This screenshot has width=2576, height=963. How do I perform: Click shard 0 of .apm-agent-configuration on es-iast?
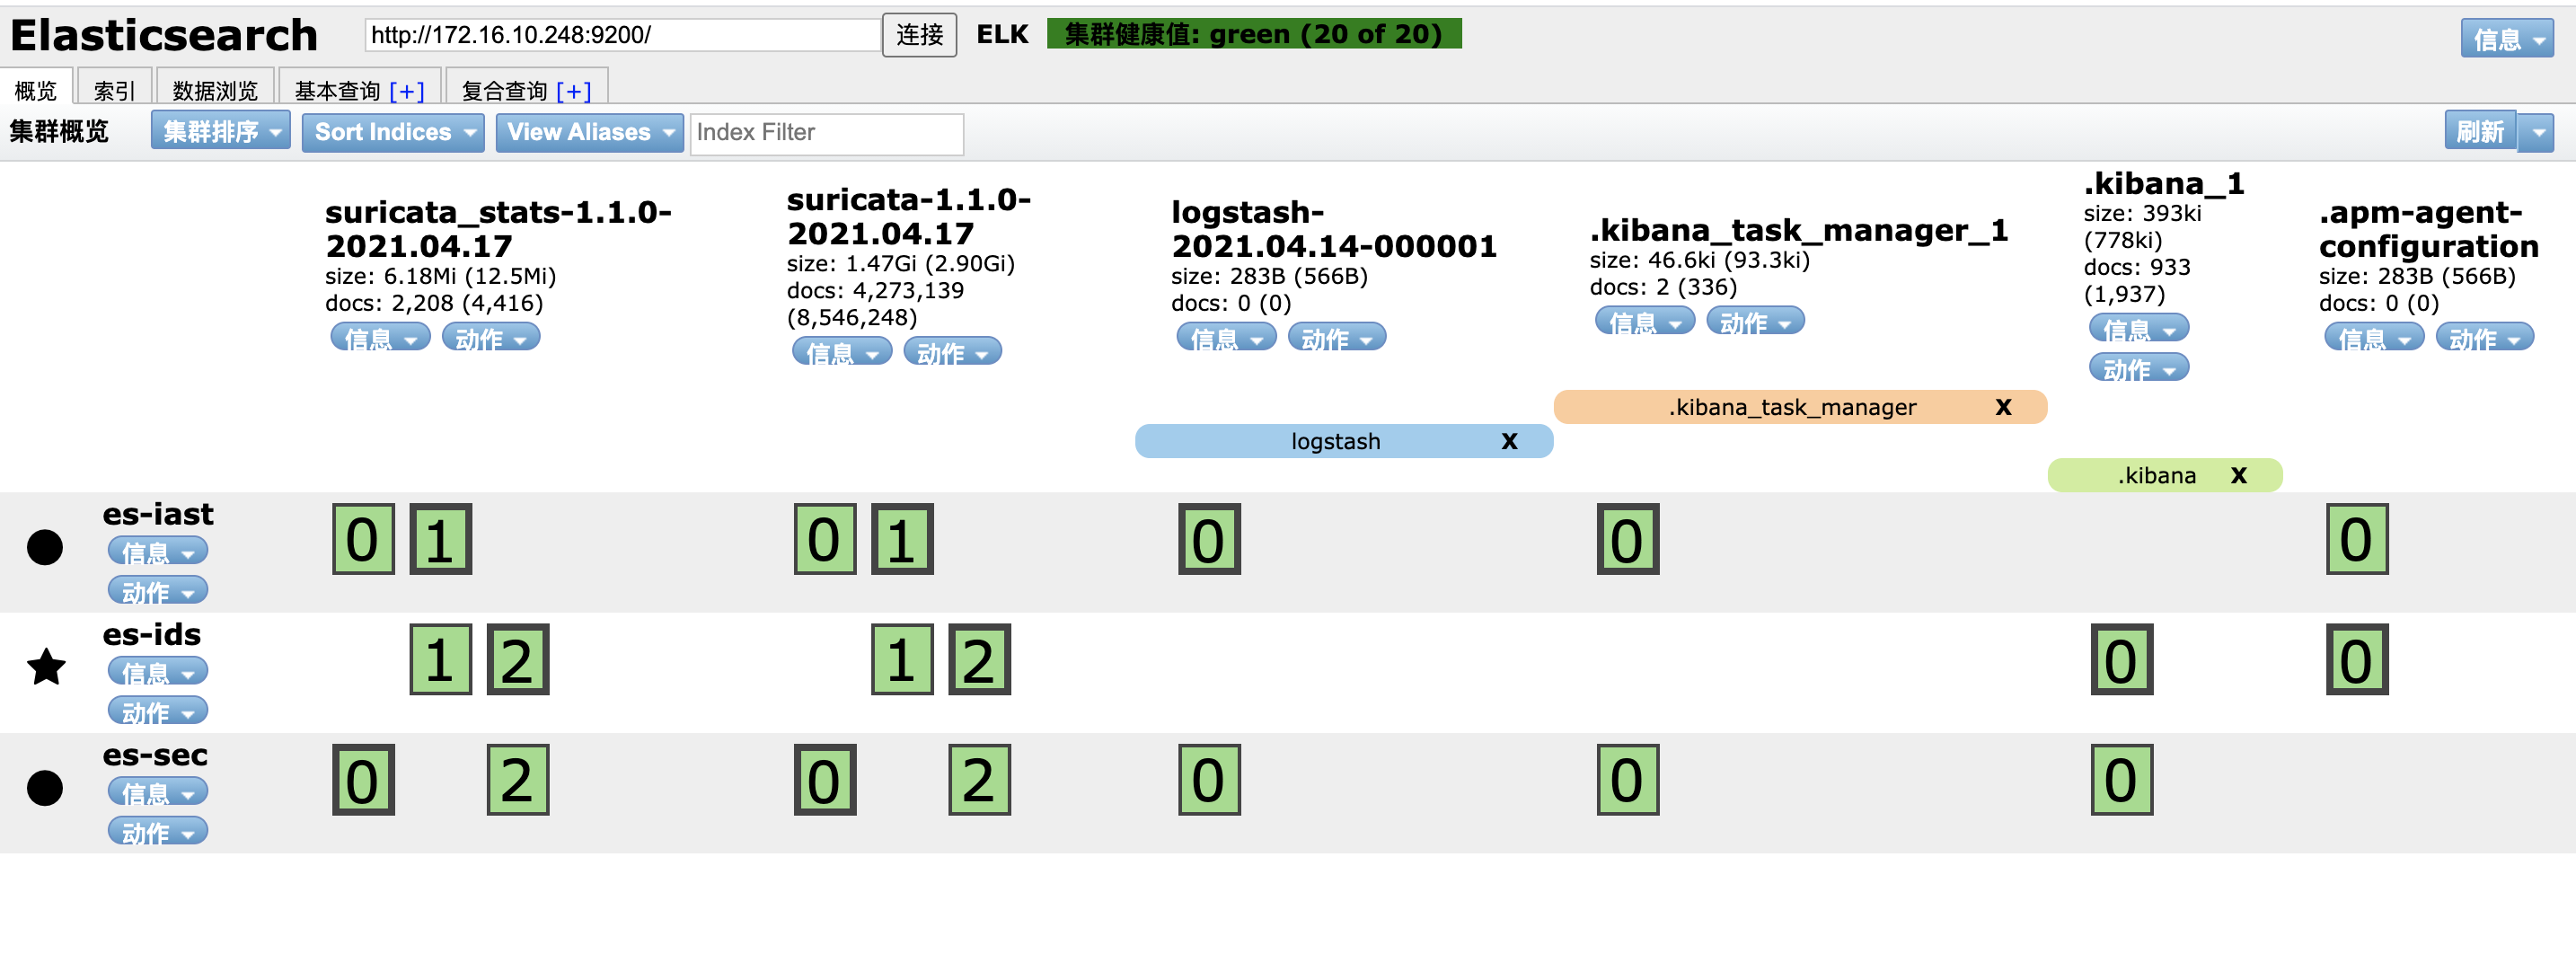pyautogui.click(x=2358, y=538)
